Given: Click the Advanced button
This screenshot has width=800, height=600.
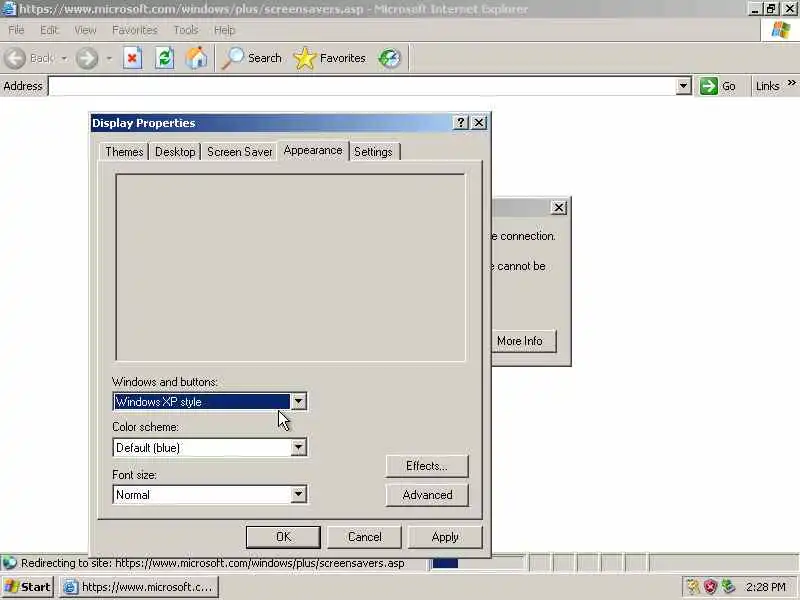Looking at the screenshot, I should coord(427,495).
